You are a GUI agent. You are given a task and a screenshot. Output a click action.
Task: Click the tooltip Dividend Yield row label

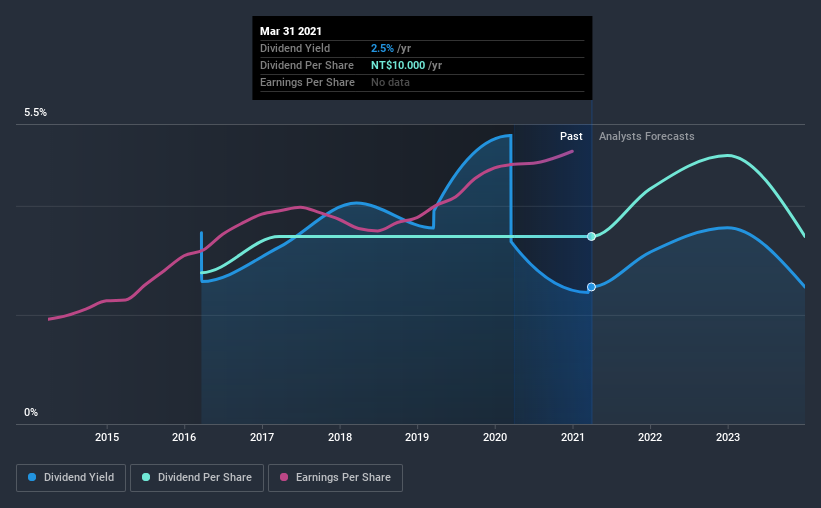point(295,48)
